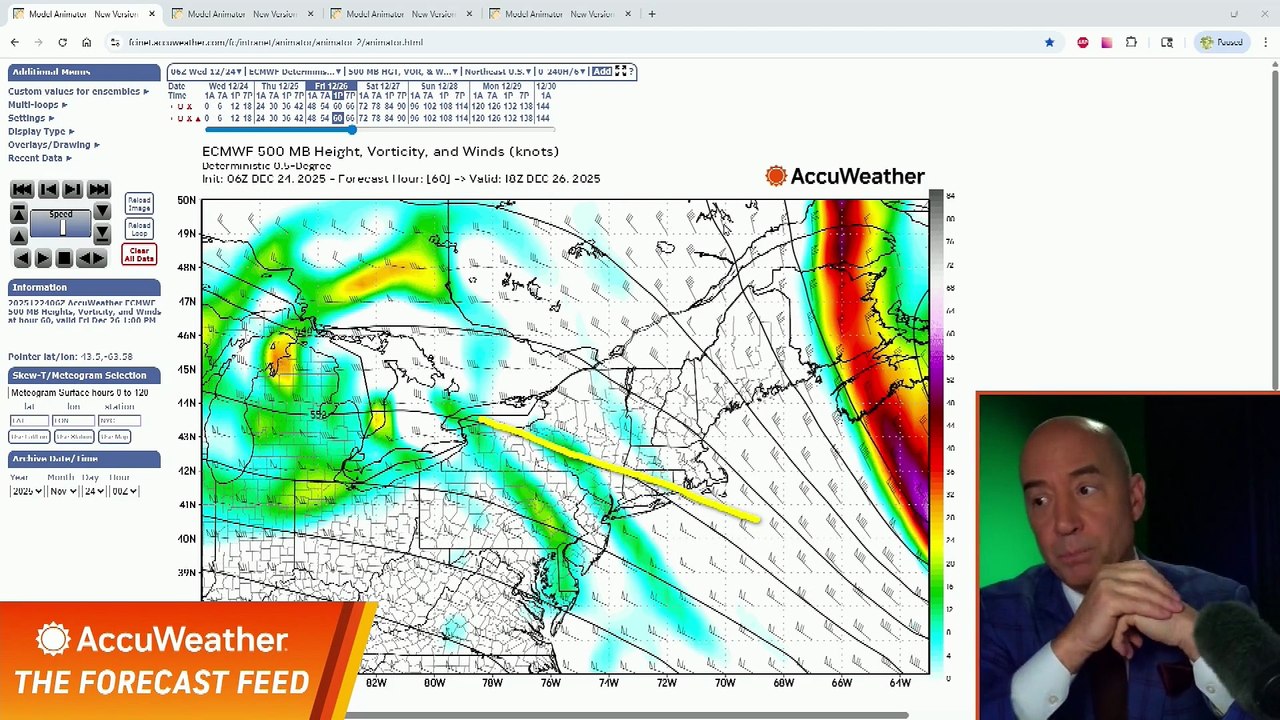Click the Fri 12/26 date header

[331, 86]
